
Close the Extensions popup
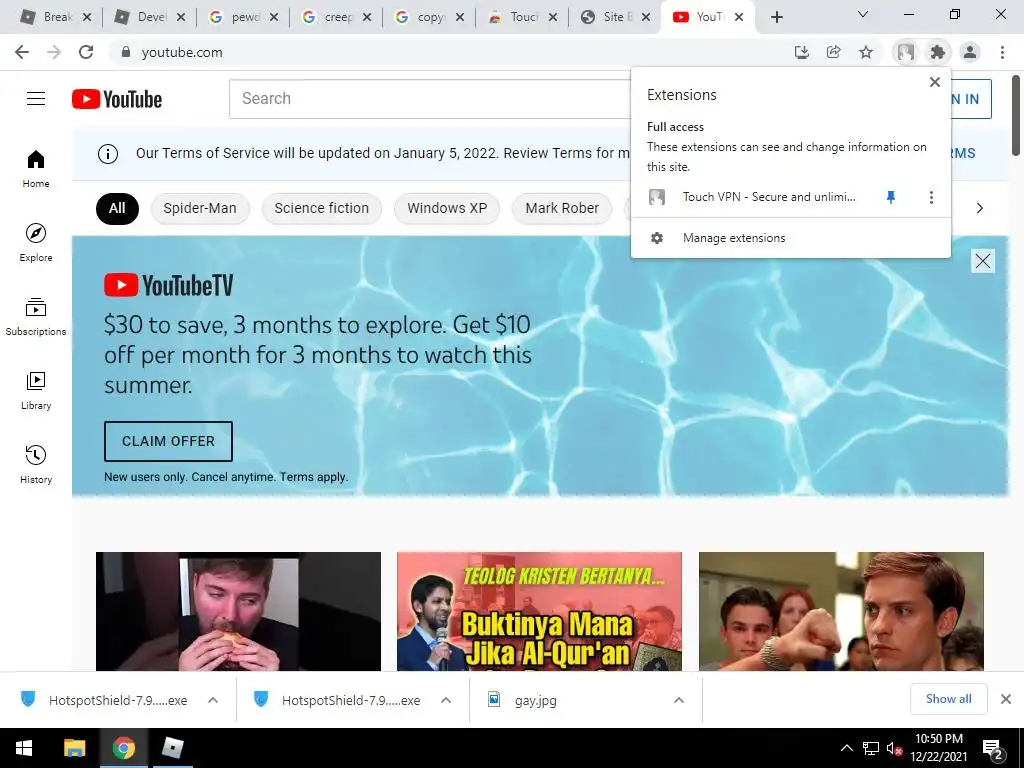click(935, 82)
